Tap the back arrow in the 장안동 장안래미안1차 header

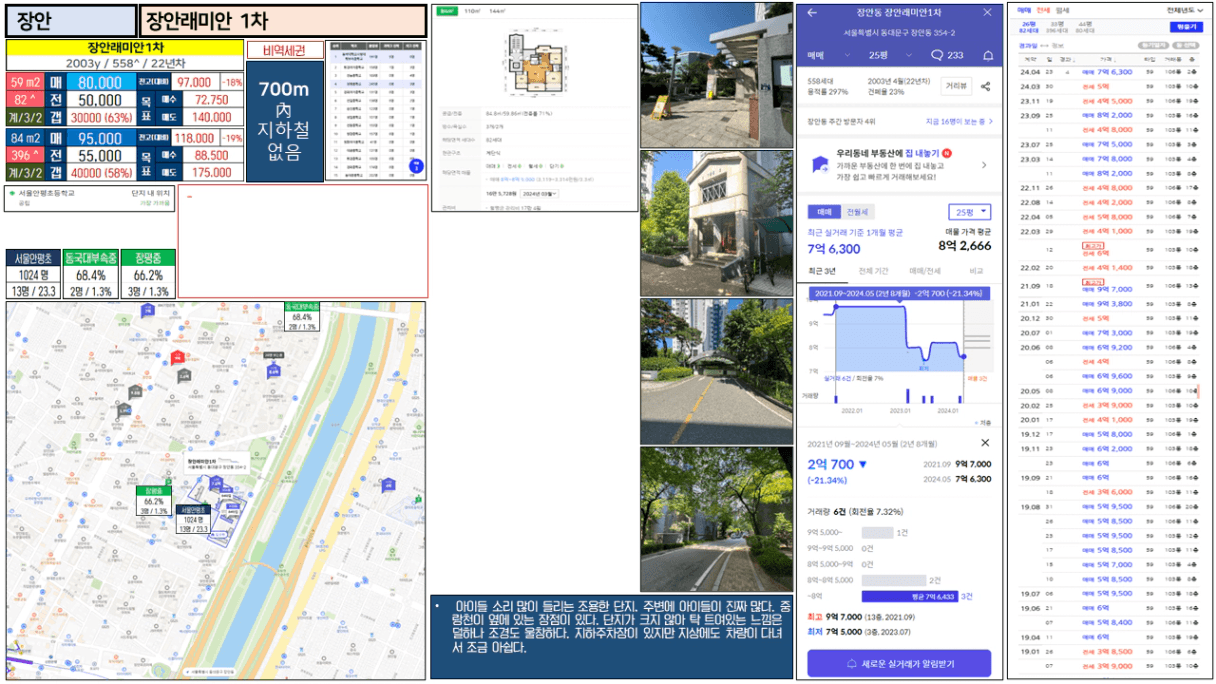[812, 13]
